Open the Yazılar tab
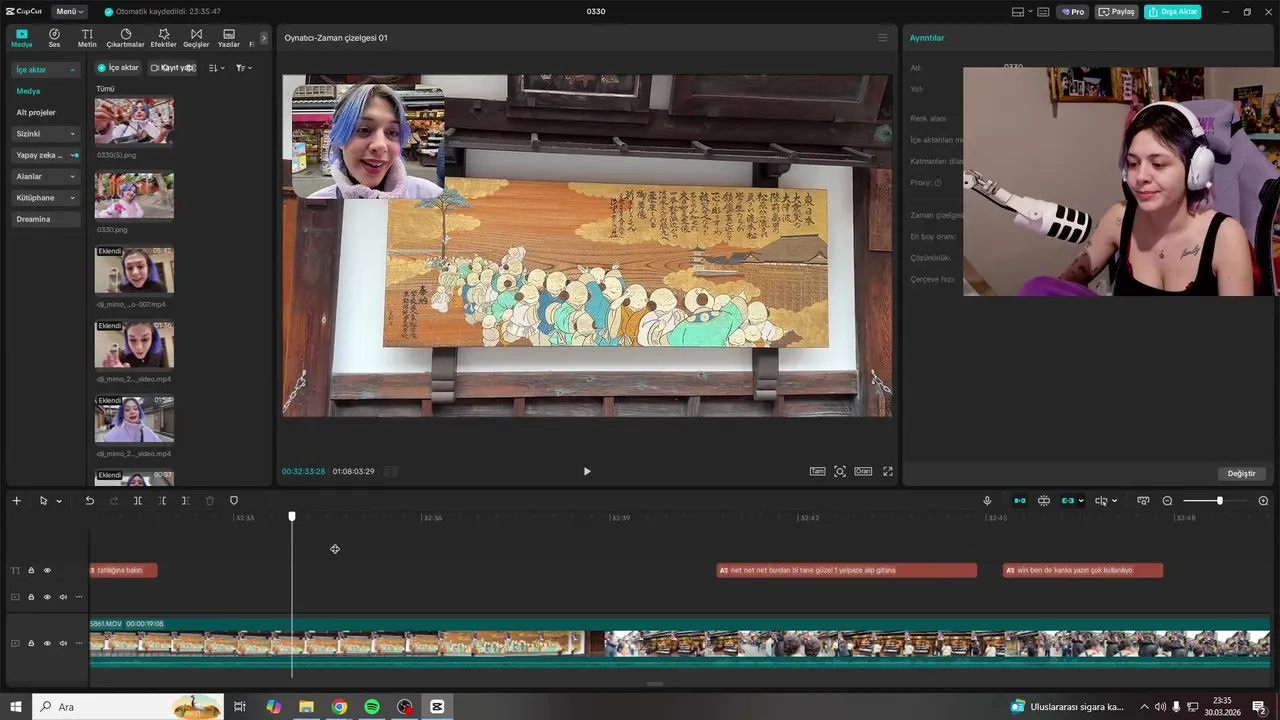Screen dimensions: 1280x720 point(229,38)
